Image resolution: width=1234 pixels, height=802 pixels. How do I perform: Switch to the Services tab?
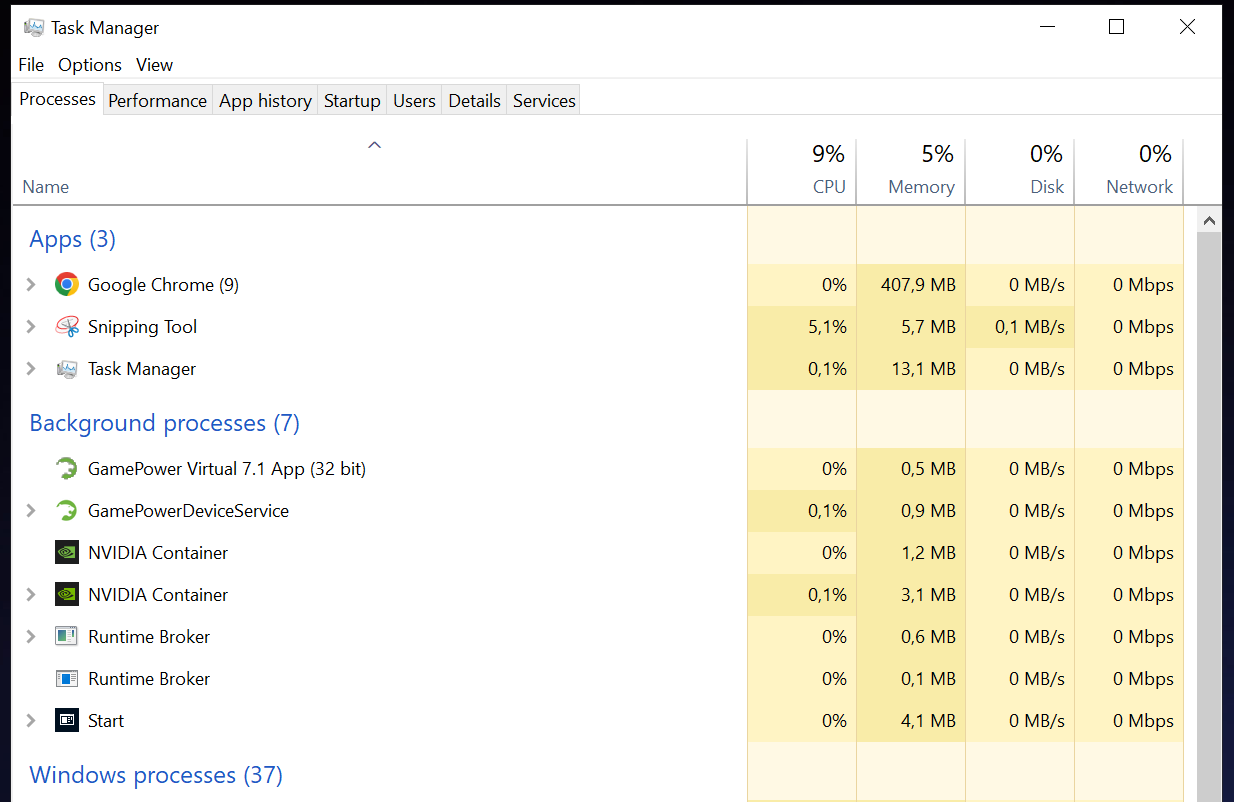(544, 101)
